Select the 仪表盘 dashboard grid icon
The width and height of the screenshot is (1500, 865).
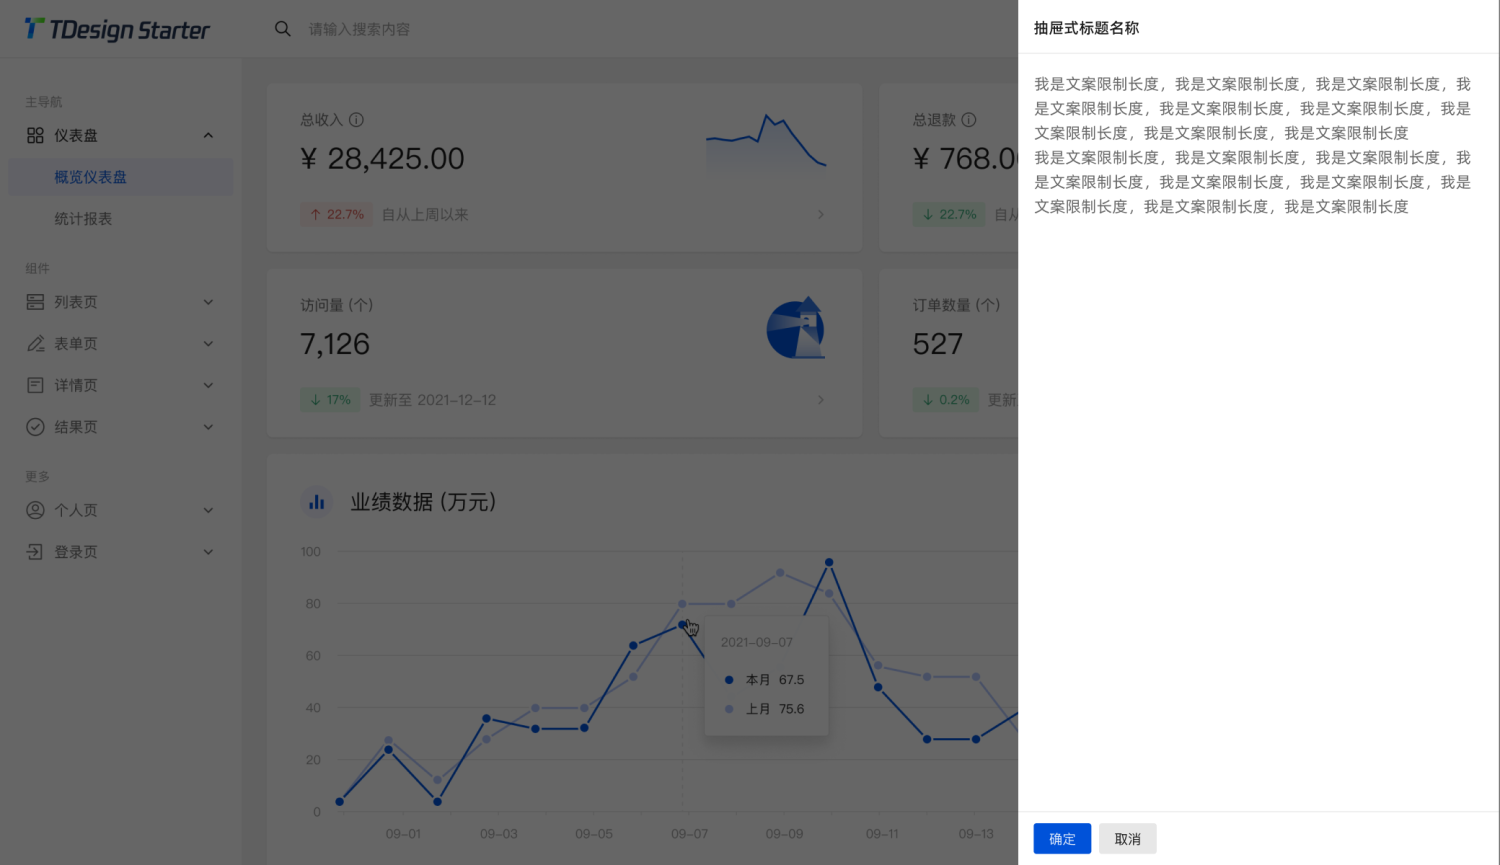[x=34, y=135]
